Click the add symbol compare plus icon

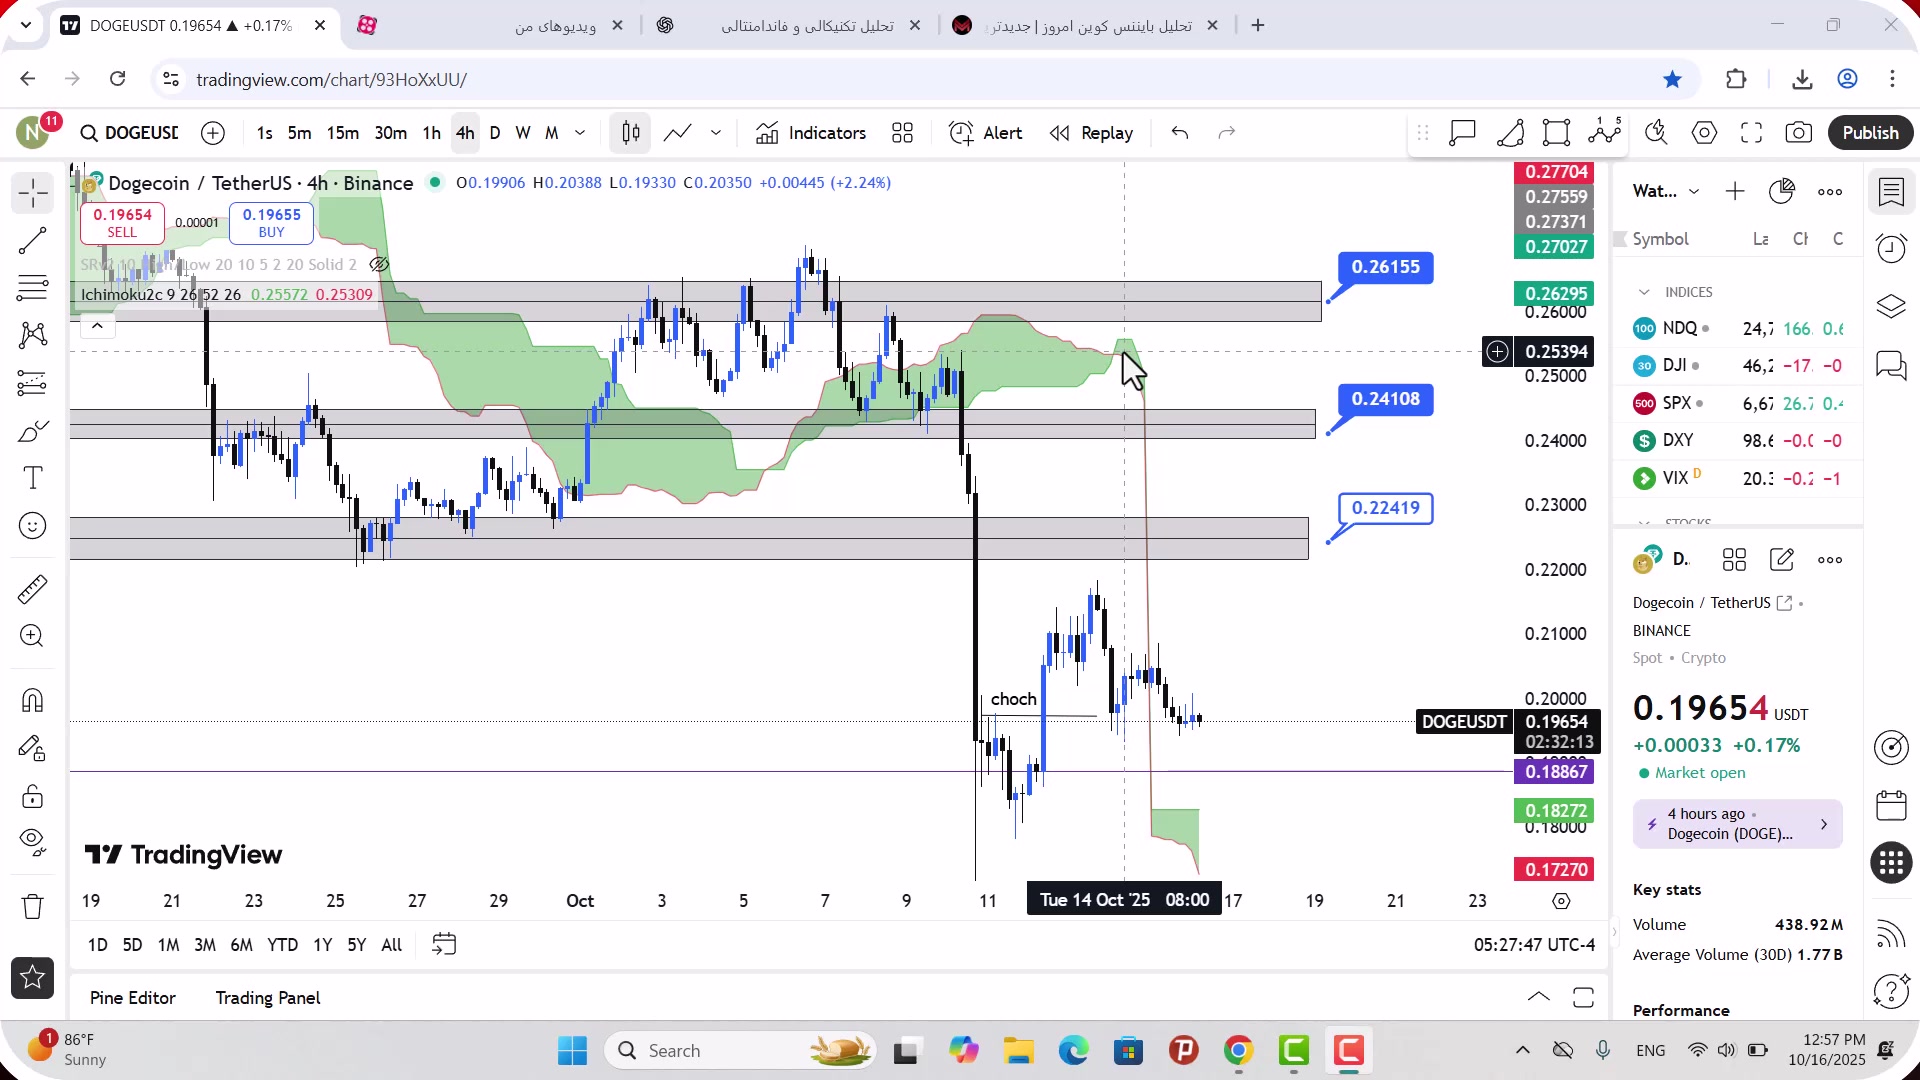tap(213, 133)
